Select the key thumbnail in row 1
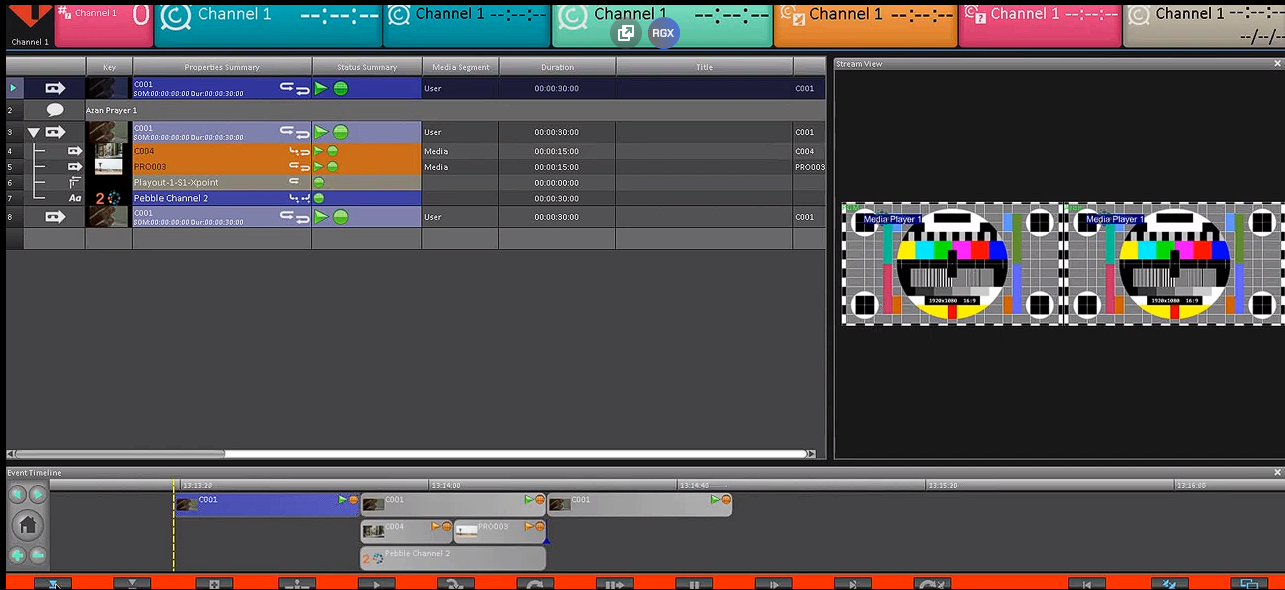The width and height of the screenshot is (1285, 590). pyautogui.click(x=108, y=88)
